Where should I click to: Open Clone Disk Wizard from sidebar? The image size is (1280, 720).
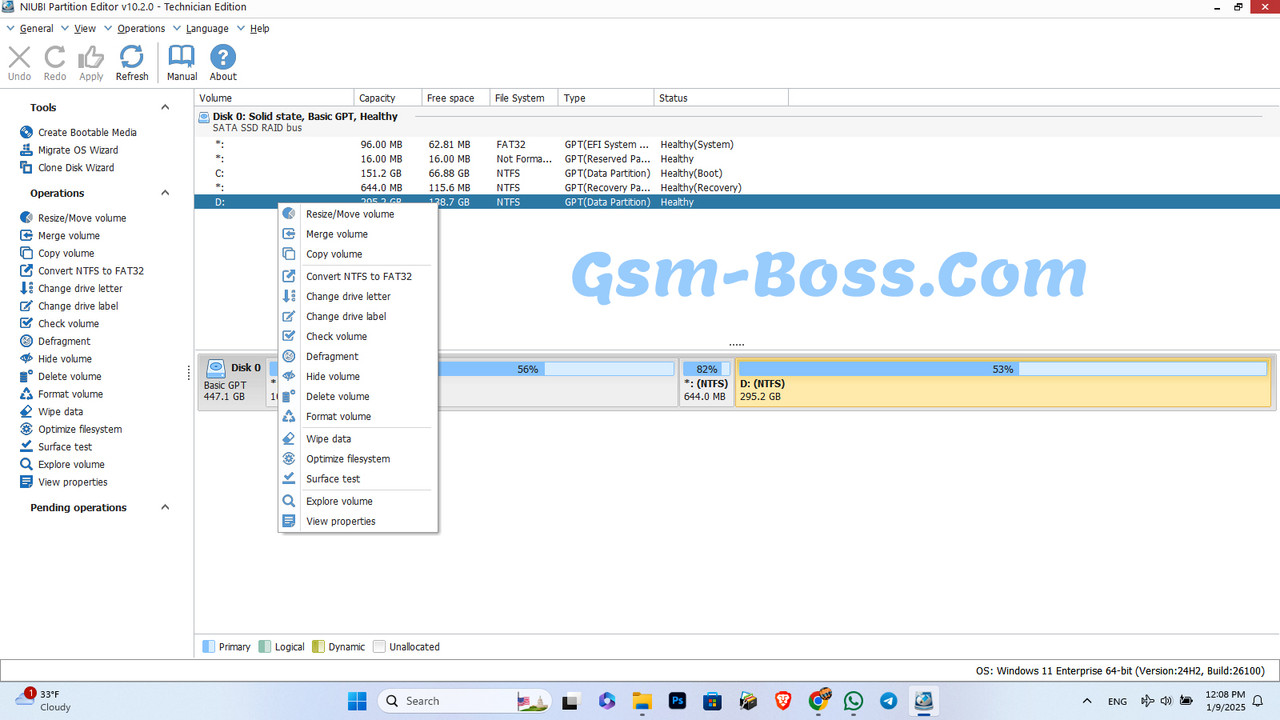(x=66, y=168)
